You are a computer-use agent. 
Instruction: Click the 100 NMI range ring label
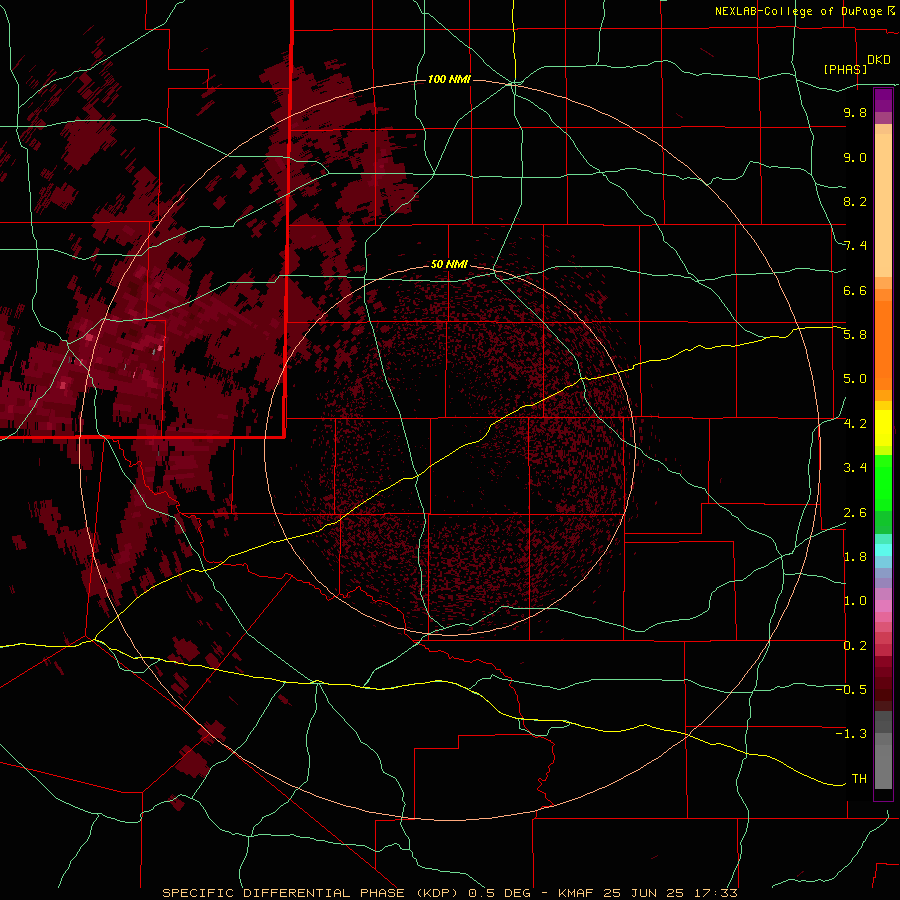pos(449,79)
